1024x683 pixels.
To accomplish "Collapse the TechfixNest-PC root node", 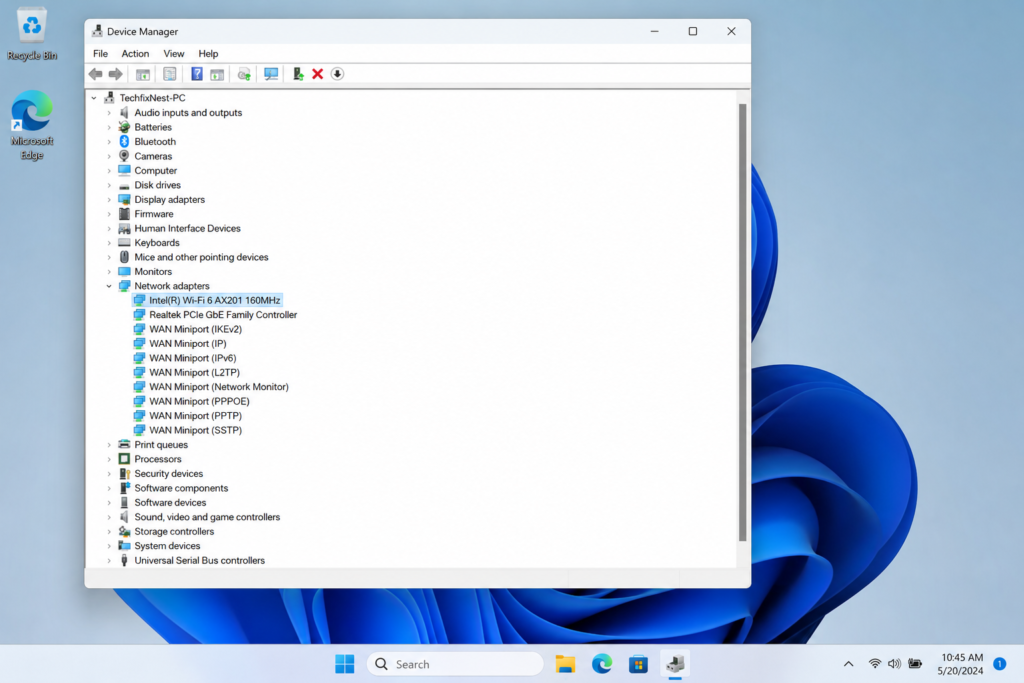I will tap(94, 98).
